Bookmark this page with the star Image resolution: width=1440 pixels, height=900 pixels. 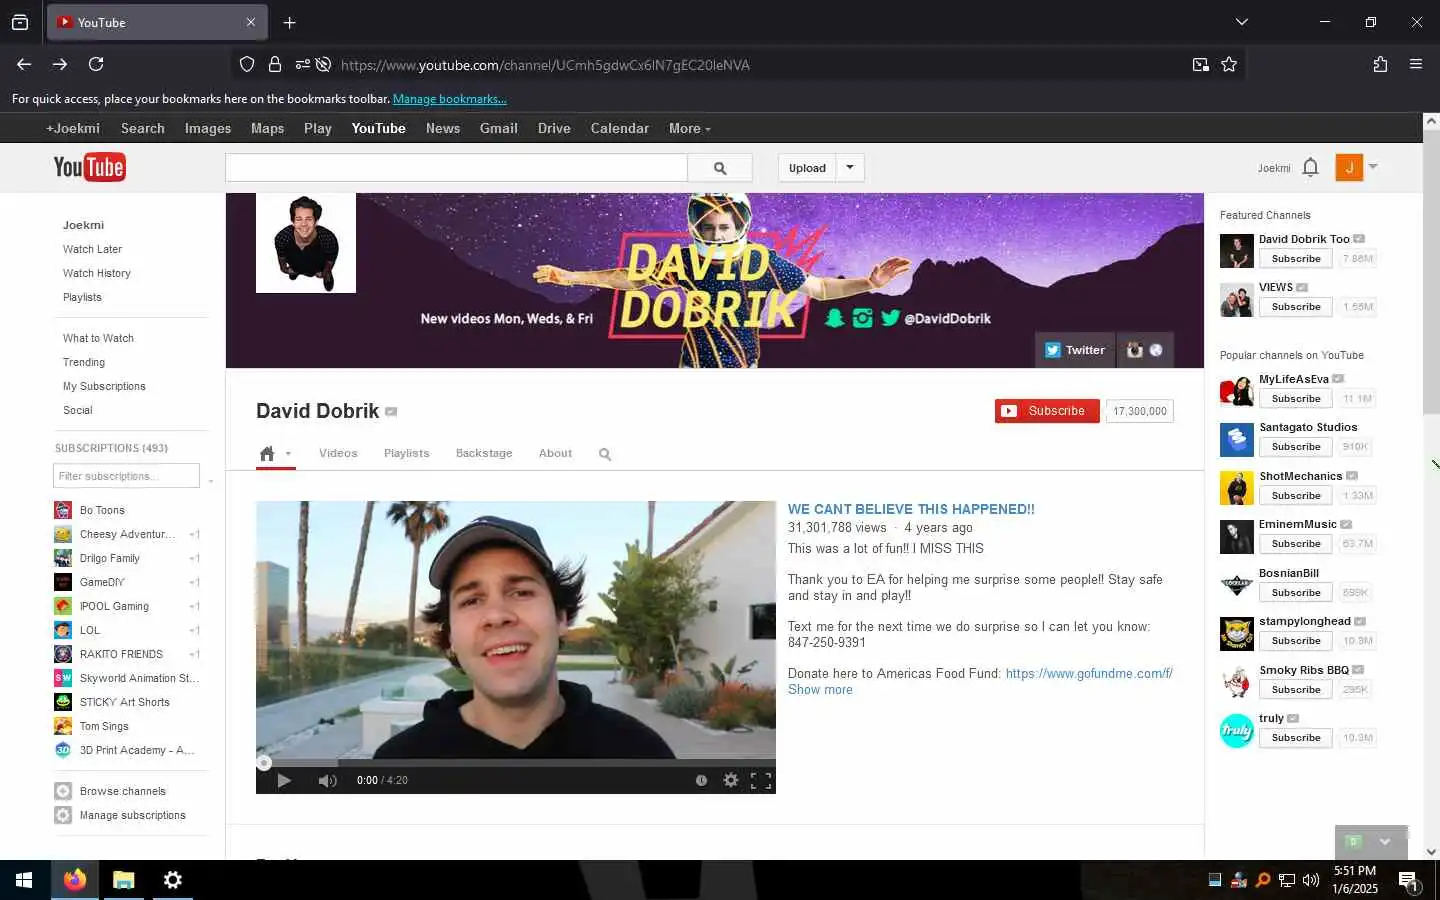click(1229, 64)
